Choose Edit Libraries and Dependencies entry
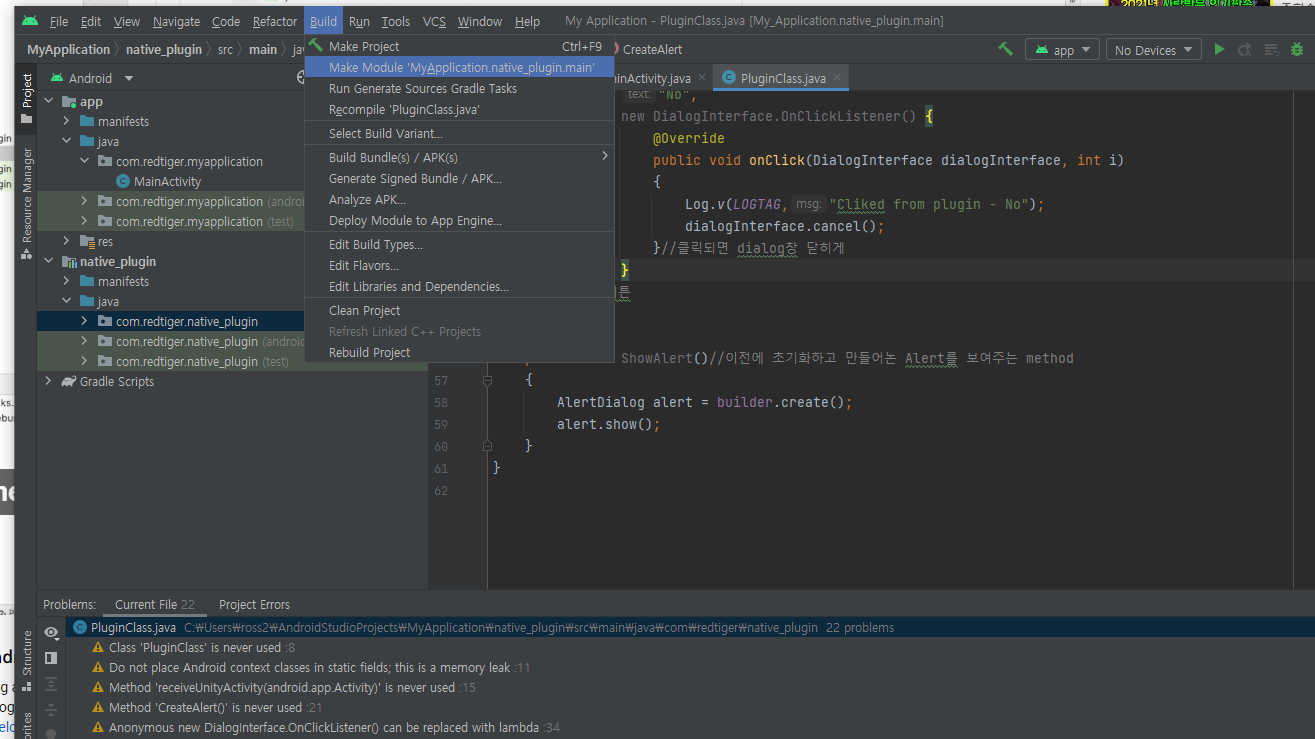 pyautogui.click(x=459, y=286)
